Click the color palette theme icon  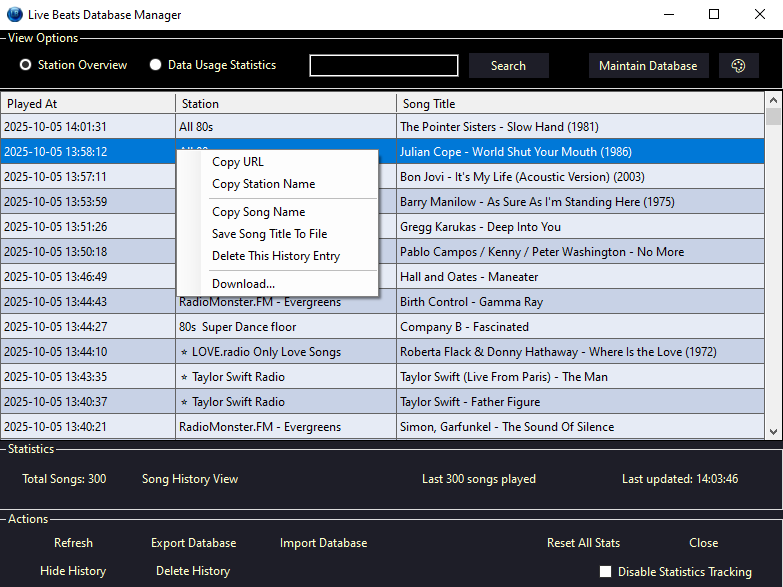pyautogui.click(x=739, y=66)
